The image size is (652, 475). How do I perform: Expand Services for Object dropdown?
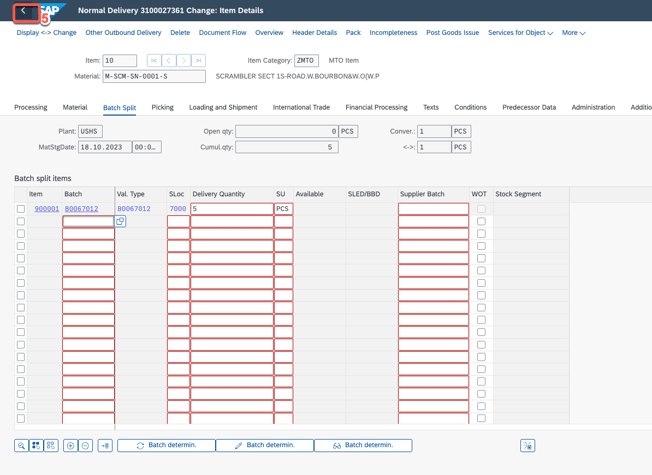pos(520,33)
